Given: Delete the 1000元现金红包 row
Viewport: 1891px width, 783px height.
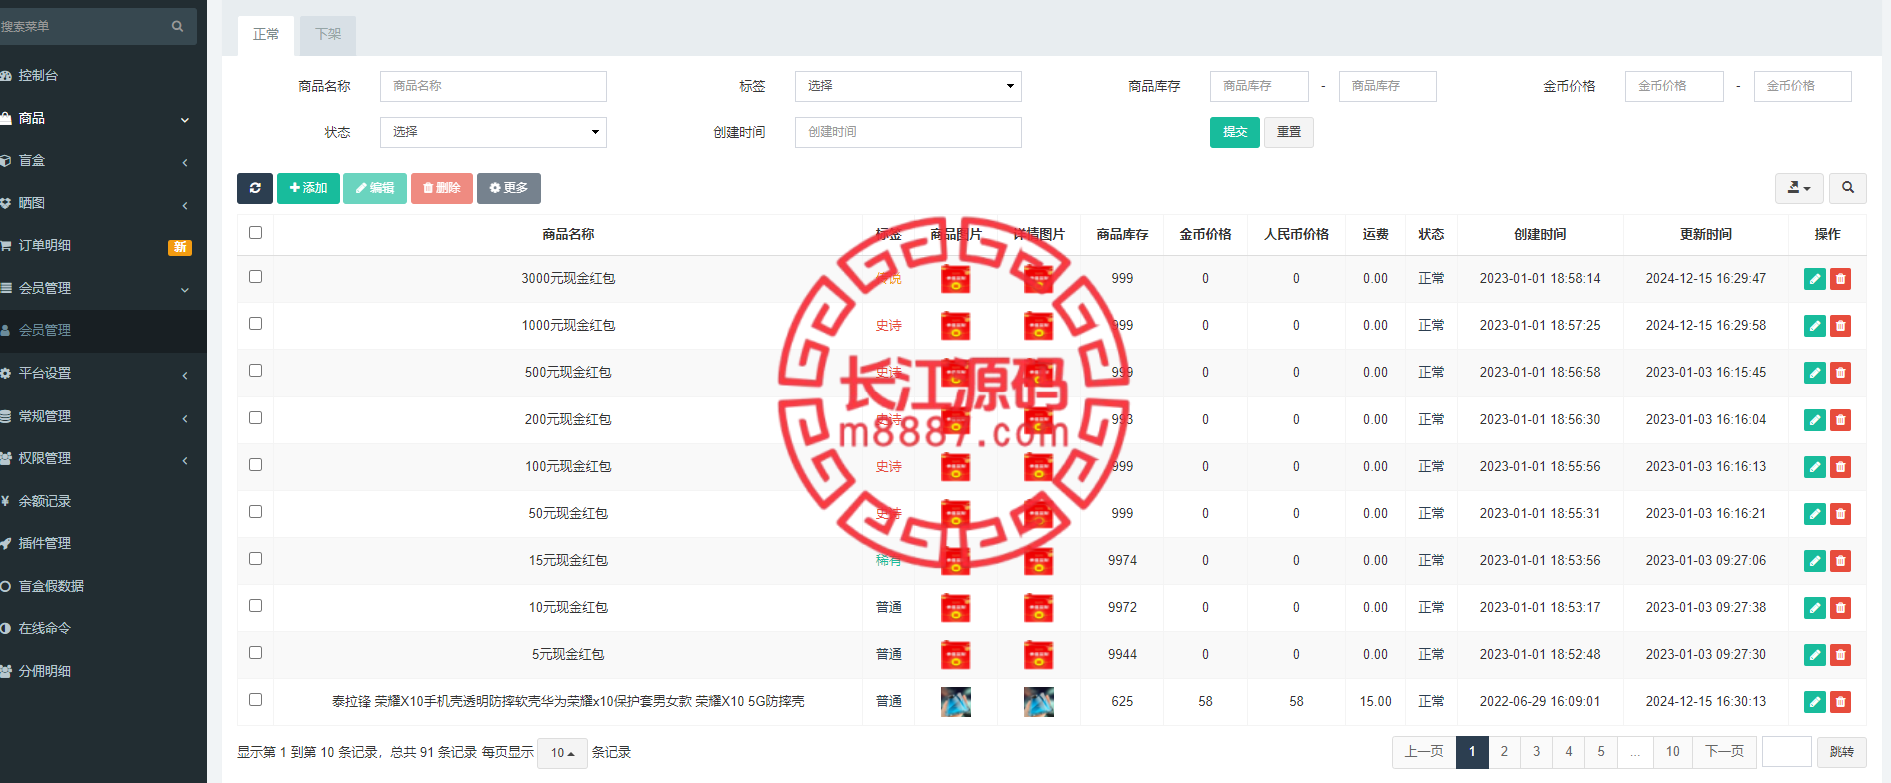Looking at the screenshot, I should pyautogui.click(x=1840, y=326).
